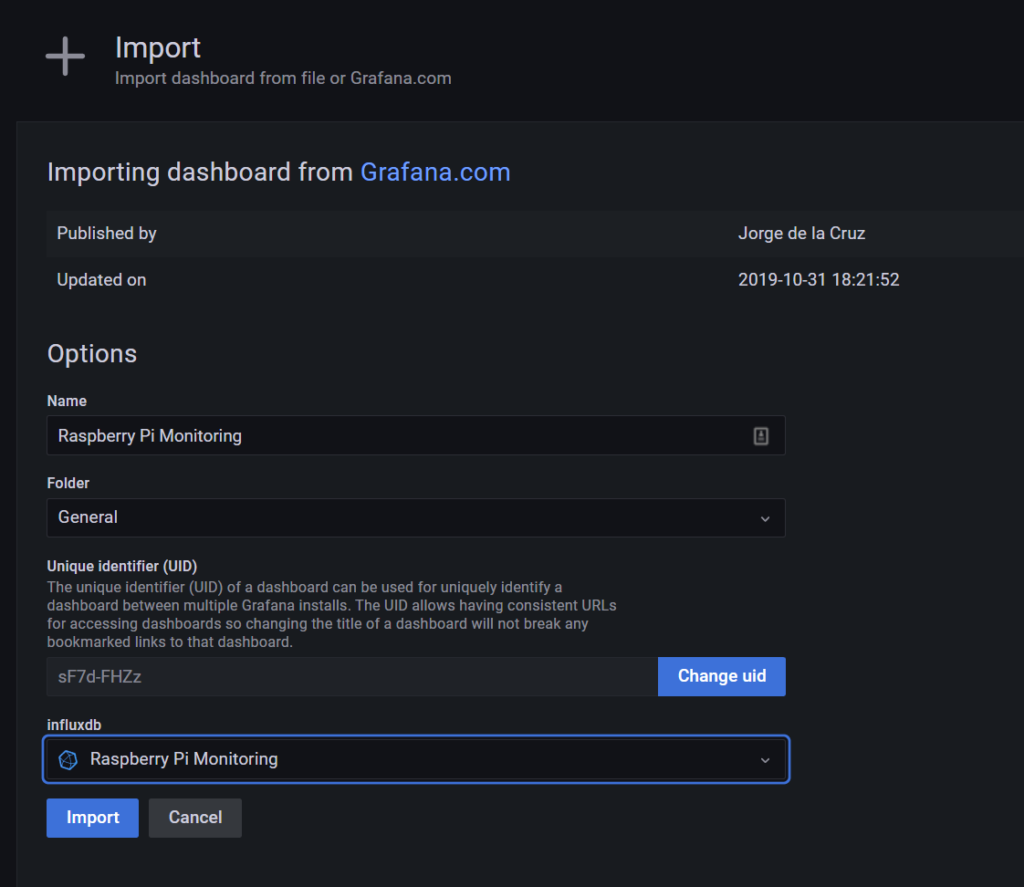Click the blue Import button
Image resolution: width=1024 pixels, height=887 pixels.
click(92, 818)
